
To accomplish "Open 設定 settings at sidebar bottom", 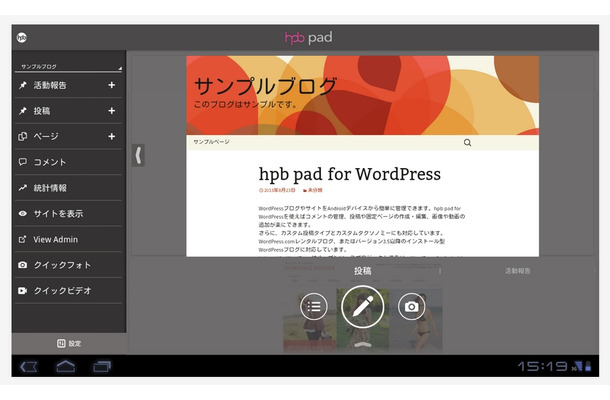I will tap(69, 343).
